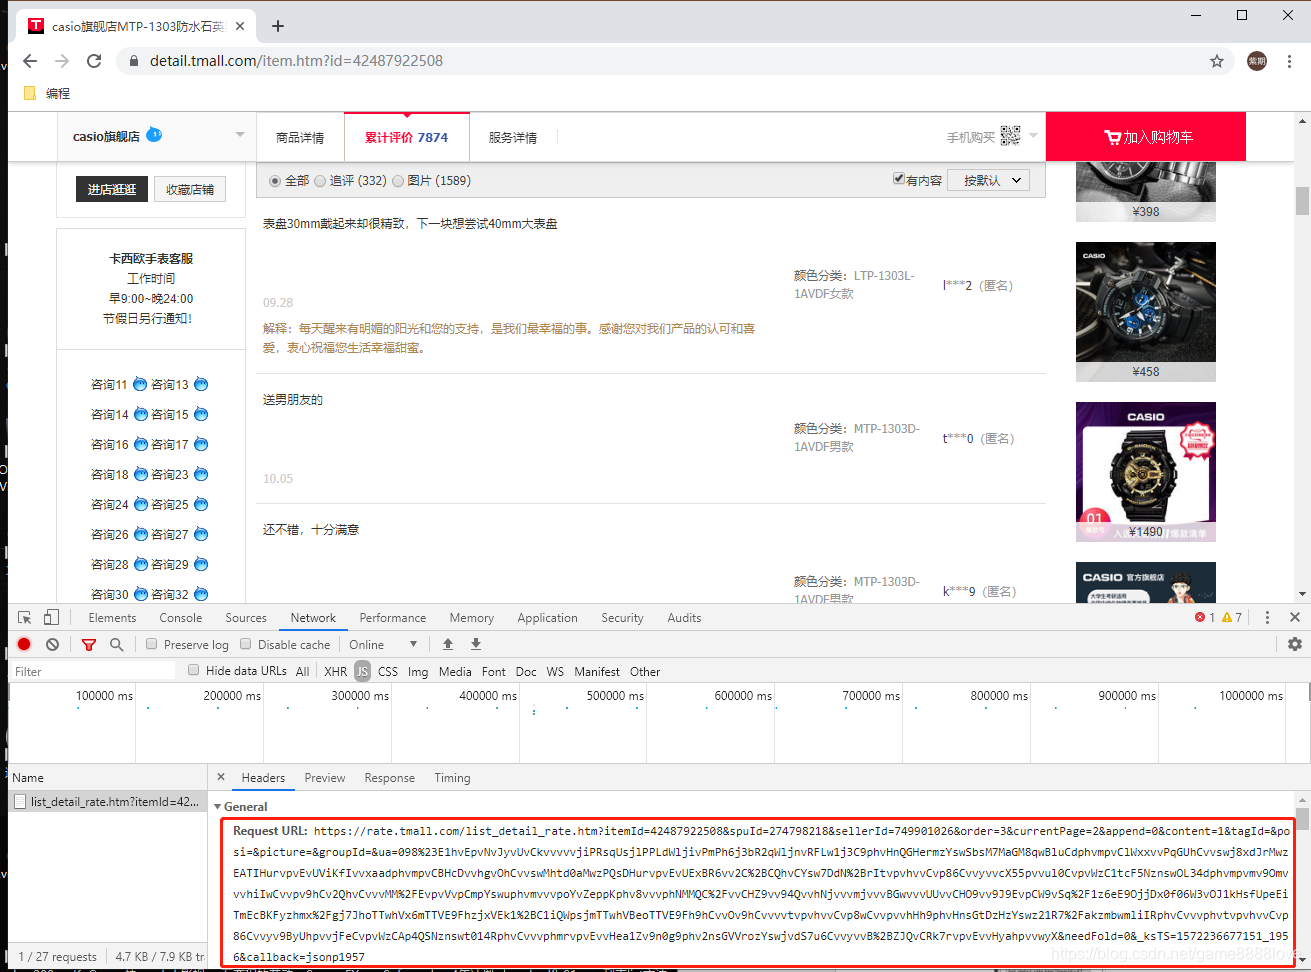Toggle the red network filter funnel

pyautogui.click(x=89, y=644)
